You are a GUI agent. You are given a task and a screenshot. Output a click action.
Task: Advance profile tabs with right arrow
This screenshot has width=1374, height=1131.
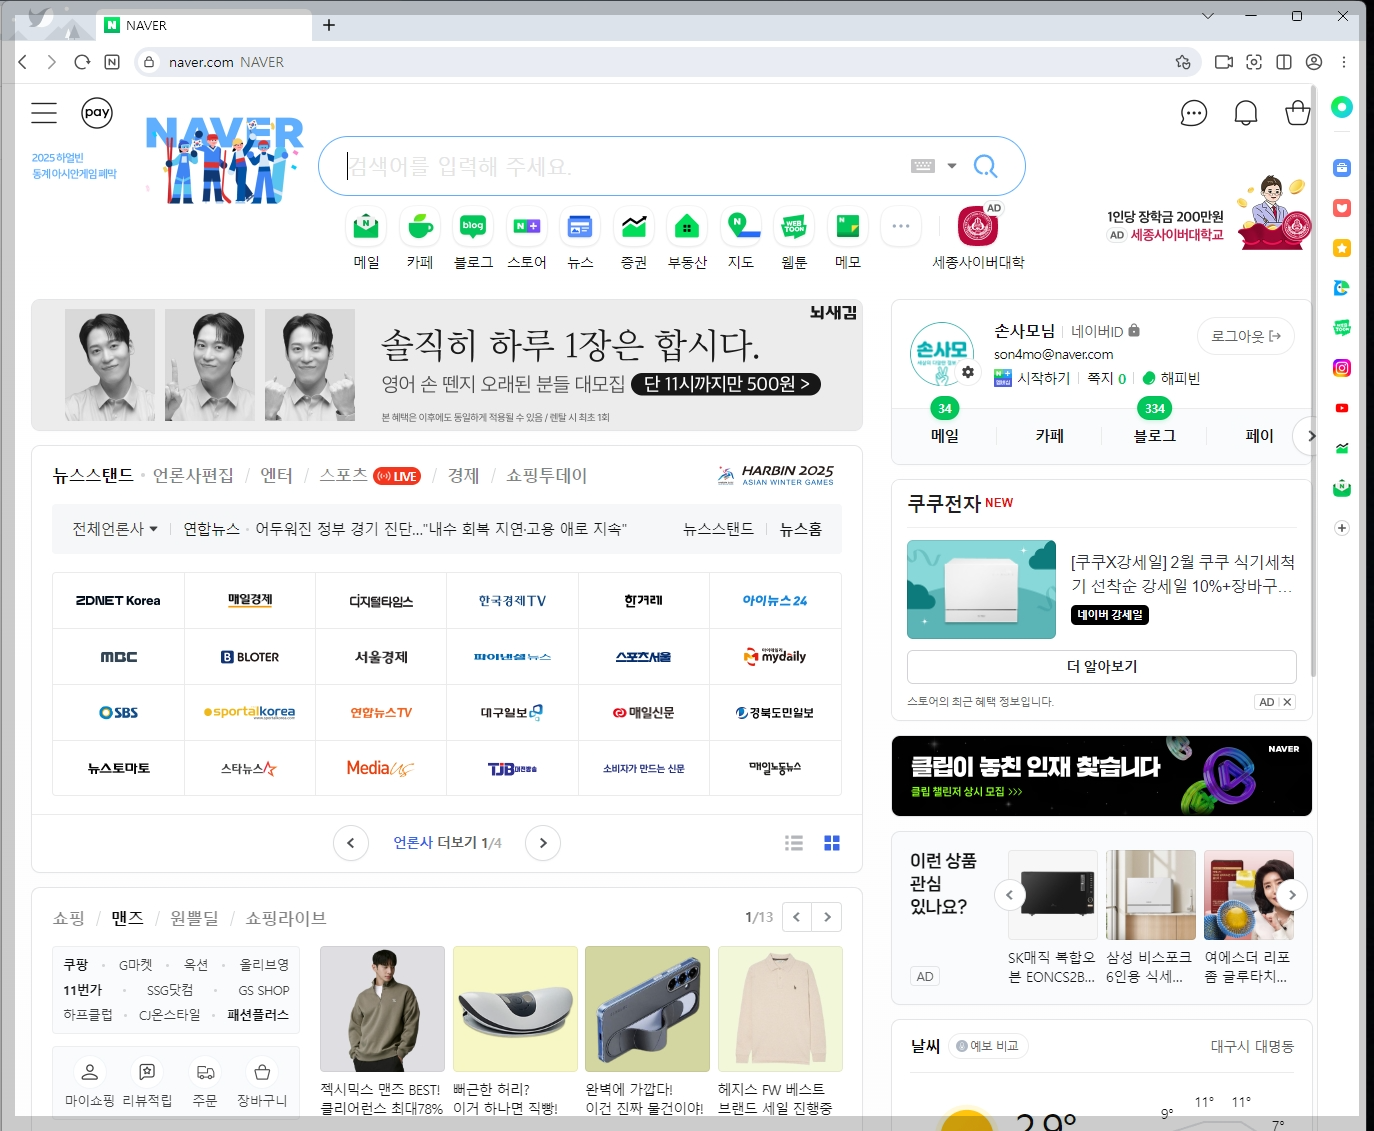tap(1310, 436)
